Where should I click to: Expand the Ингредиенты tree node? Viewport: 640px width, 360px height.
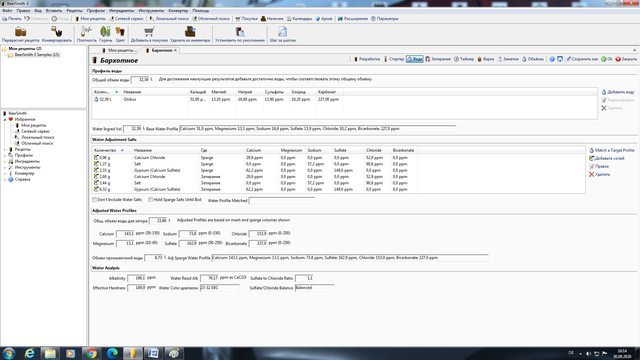tap(5, 161)
